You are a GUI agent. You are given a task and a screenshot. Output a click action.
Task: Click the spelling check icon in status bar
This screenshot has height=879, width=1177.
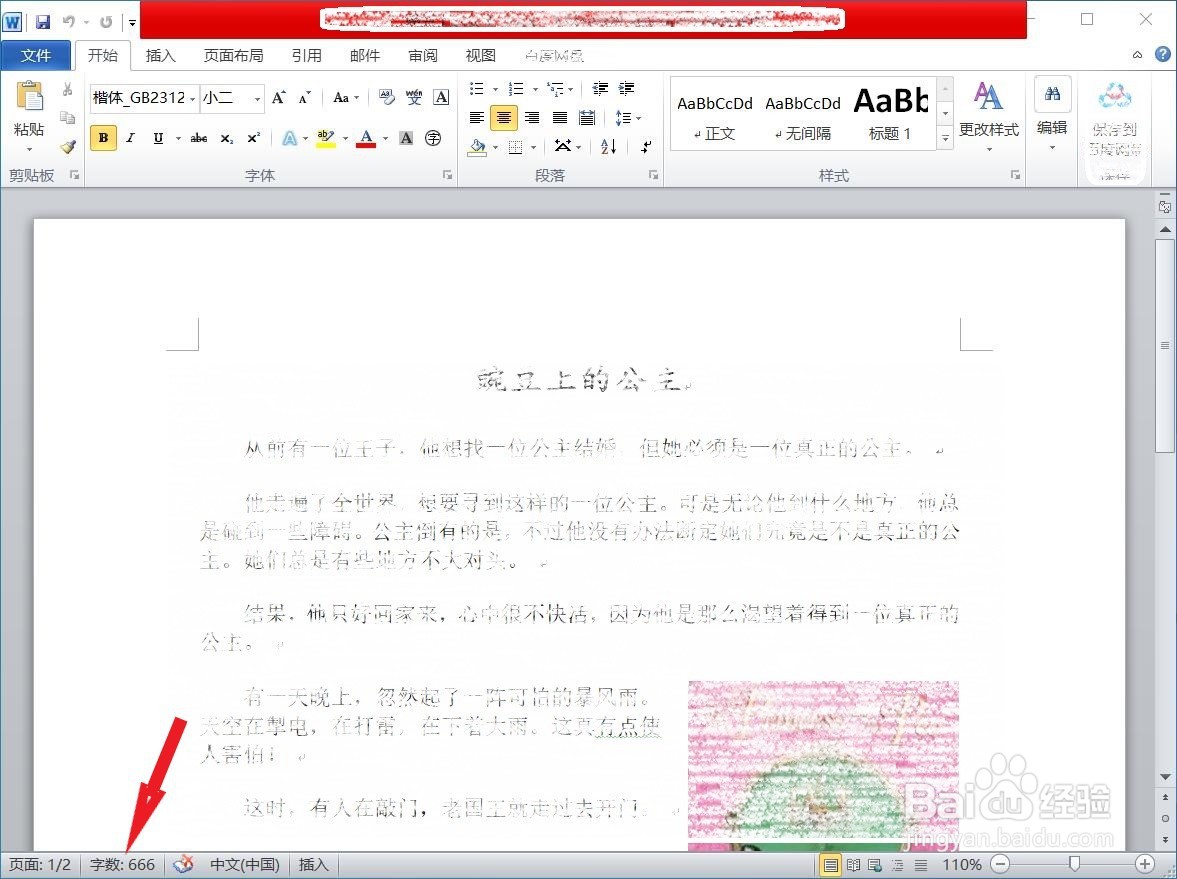pyautogui.click(x=183, y=864)
